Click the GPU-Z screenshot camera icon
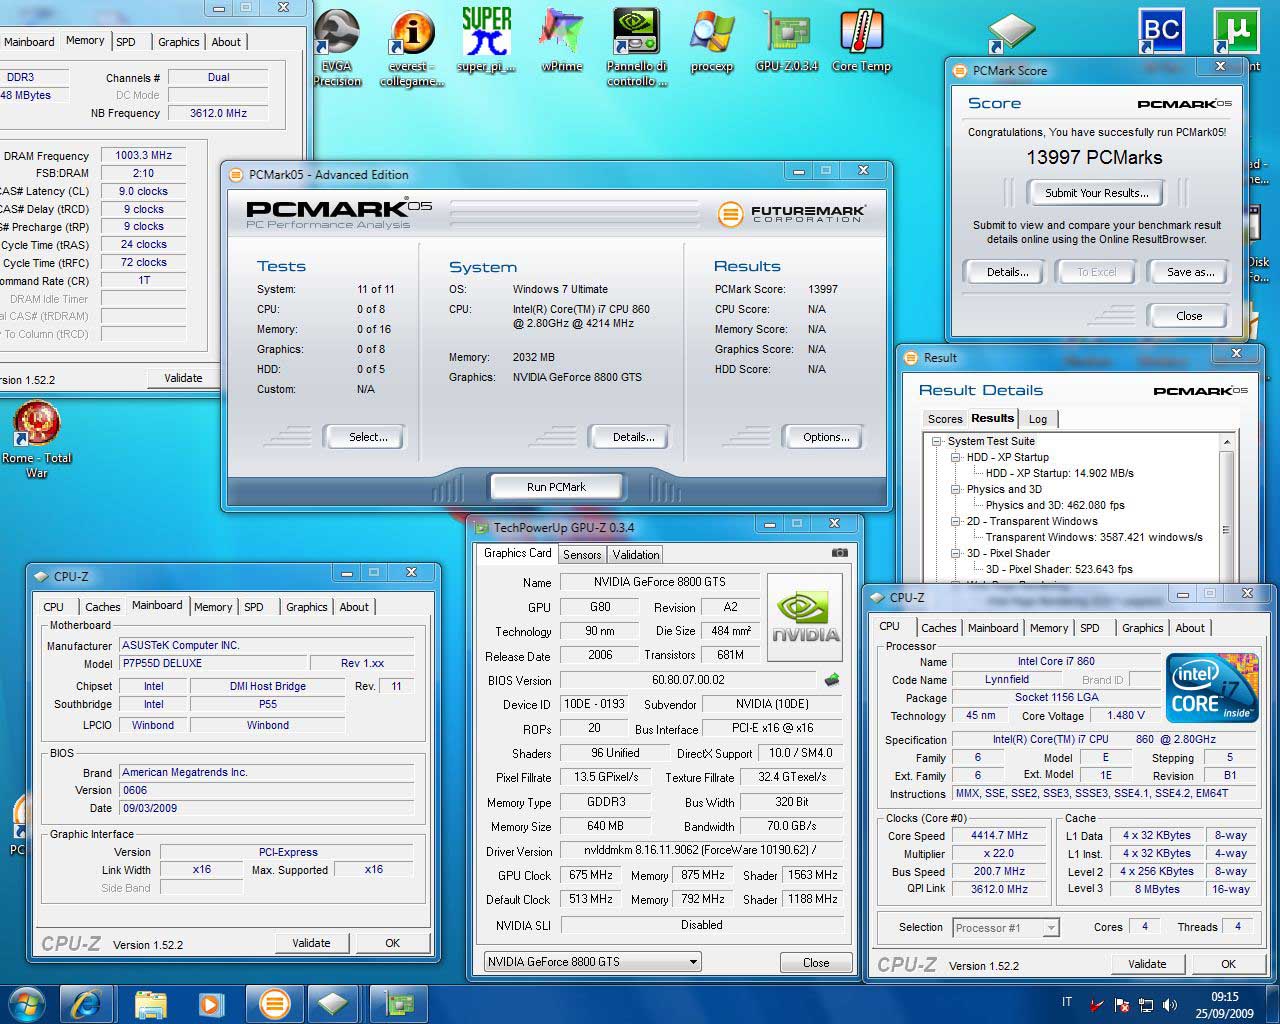This screenshot has width=1280, height=1024. coord(840,552)
